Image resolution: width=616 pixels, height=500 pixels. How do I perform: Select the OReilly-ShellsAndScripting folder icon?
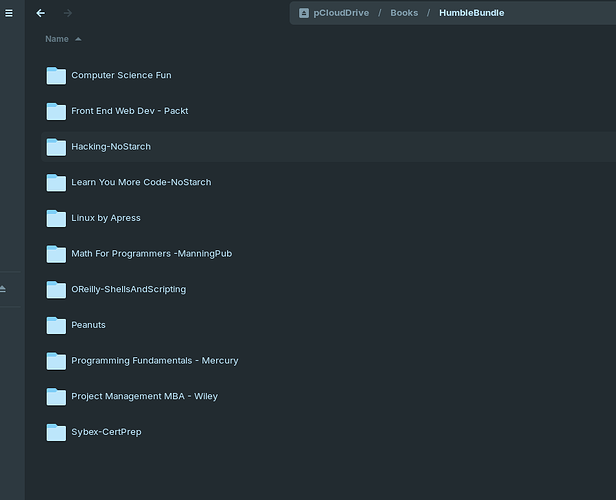click(56, 289)
